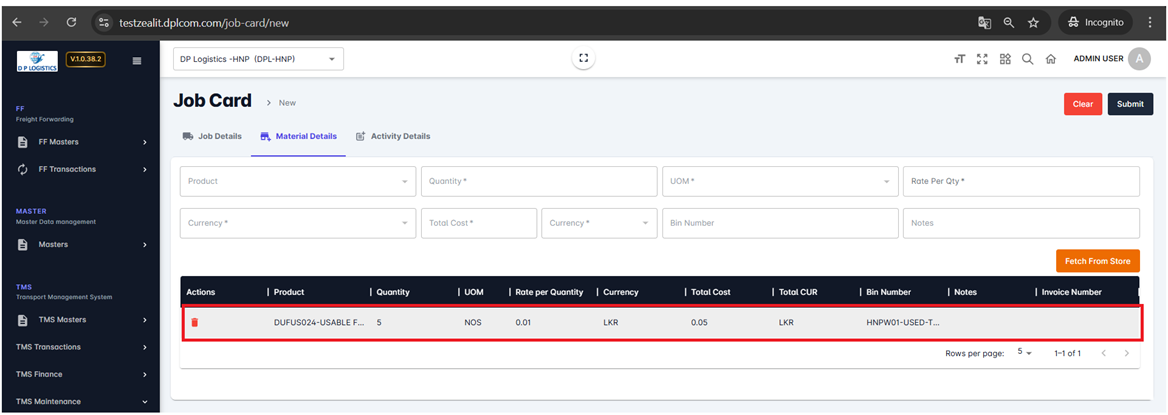Collapse sidebar using hamburger menu icon
The height and width of the screenshot is (415, 1168).
tap(137, 60)
